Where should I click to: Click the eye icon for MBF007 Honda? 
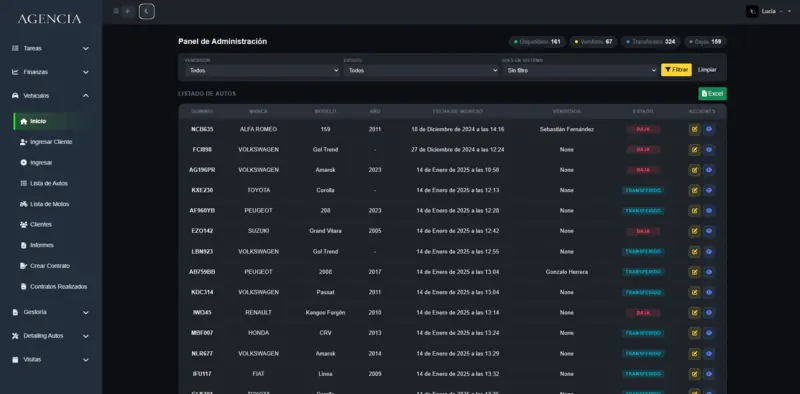coord(709,333)
